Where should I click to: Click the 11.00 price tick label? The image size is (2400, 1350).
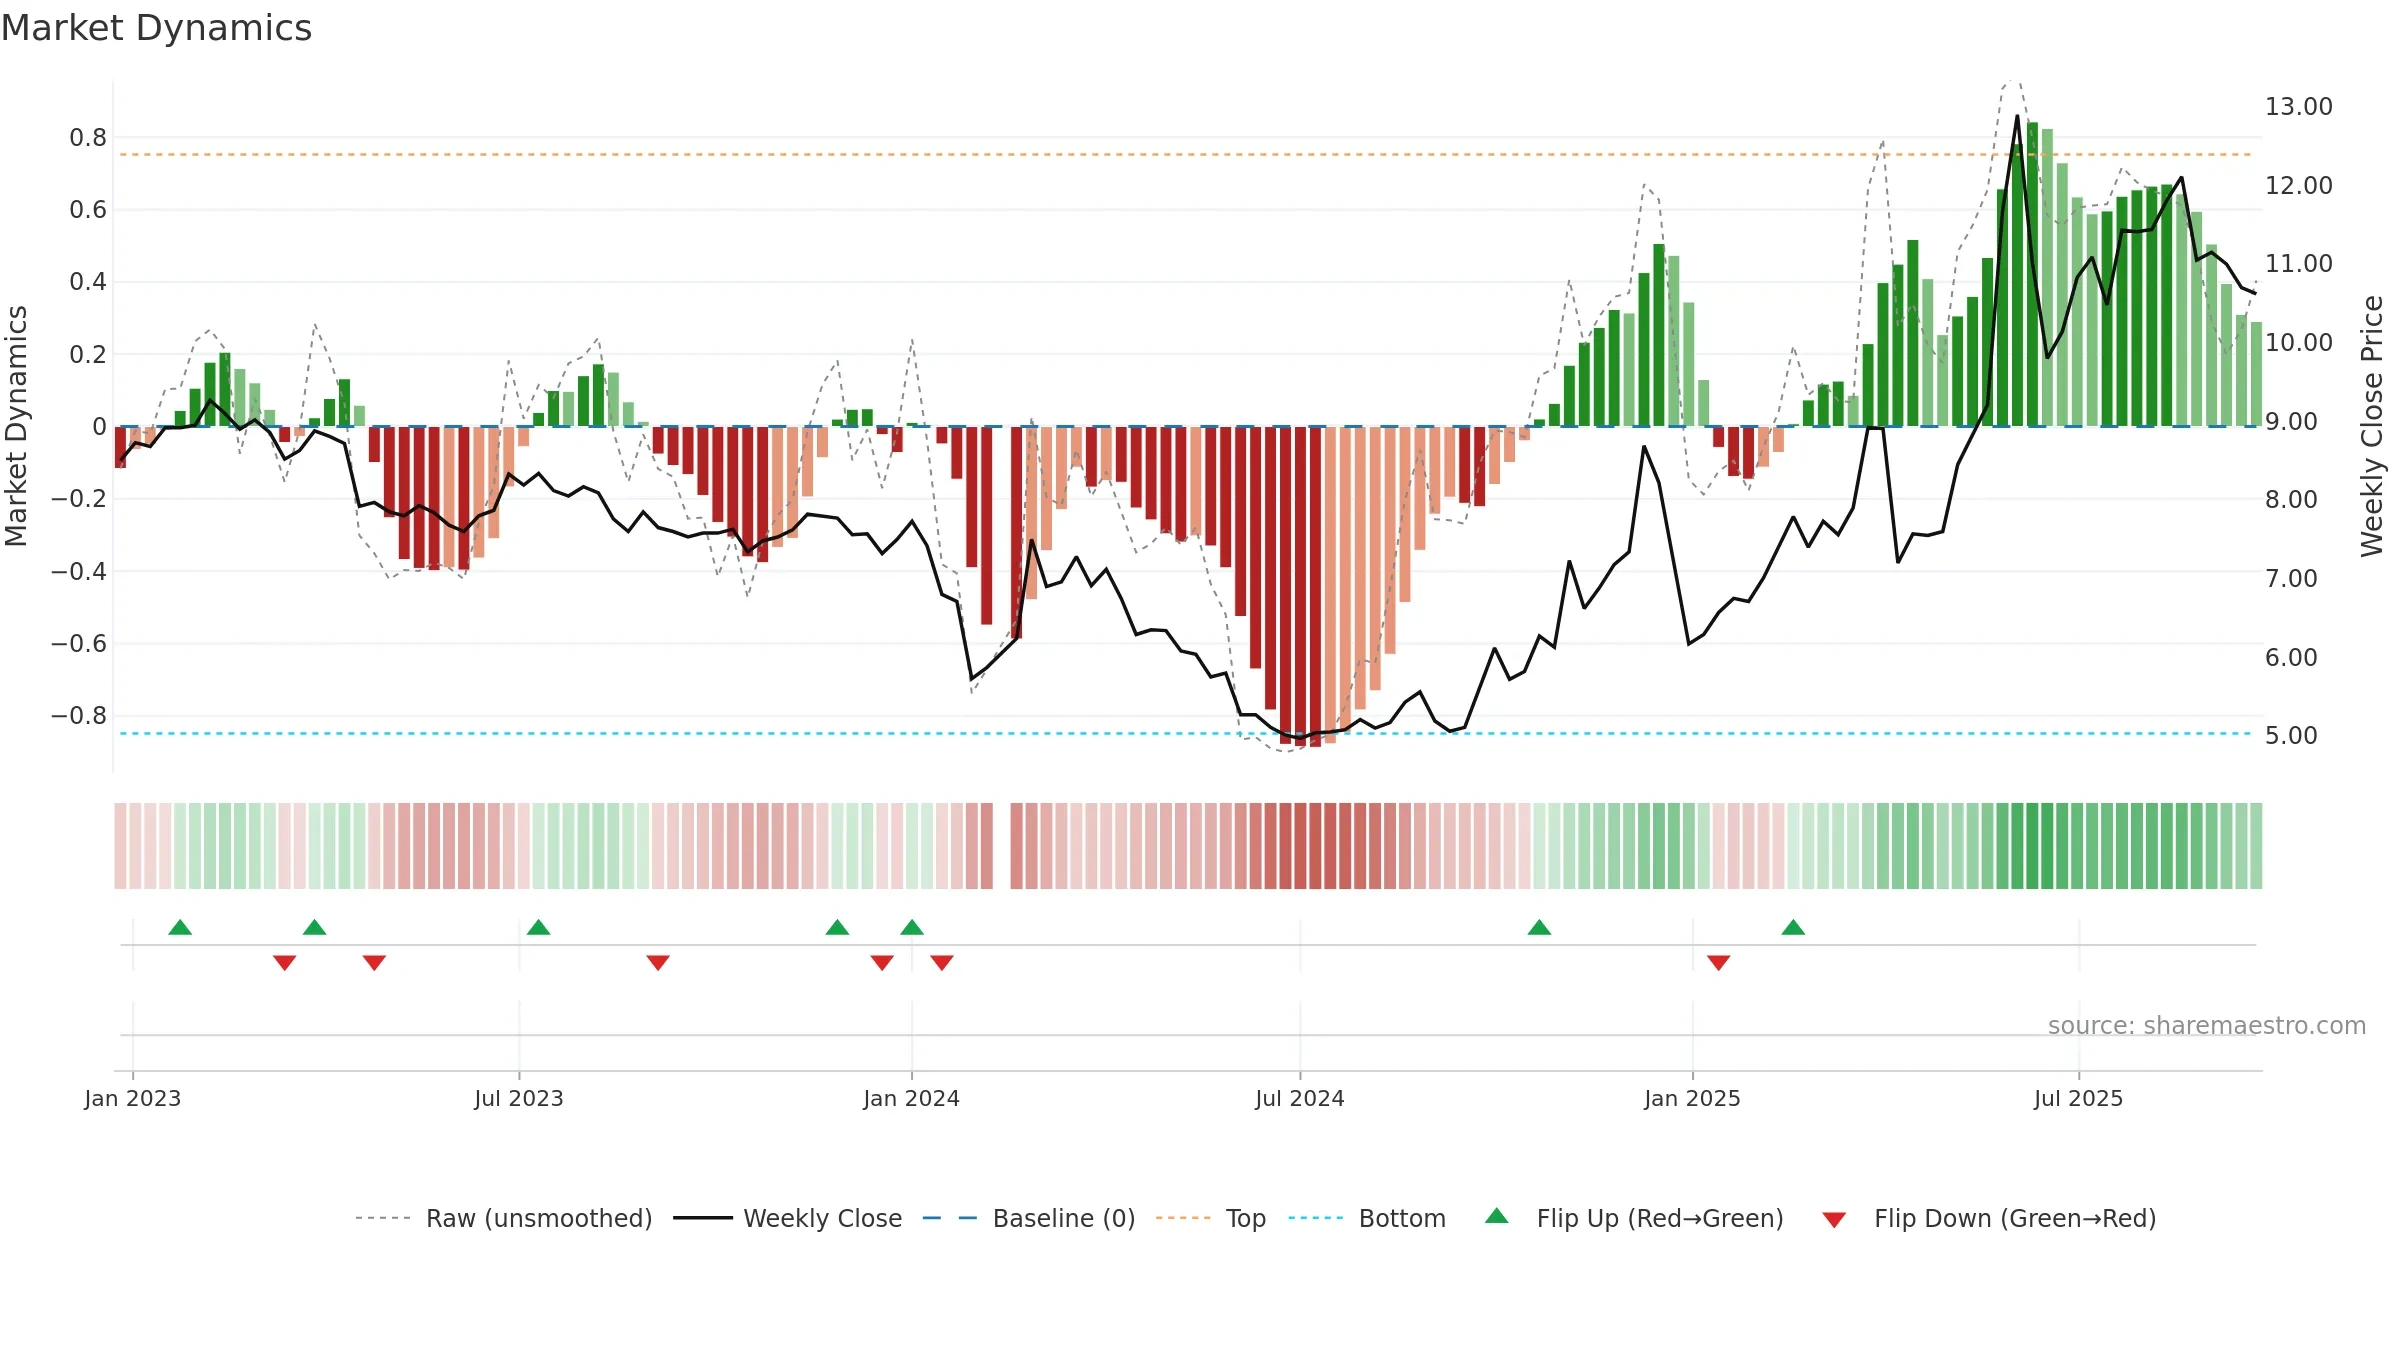2299,264
